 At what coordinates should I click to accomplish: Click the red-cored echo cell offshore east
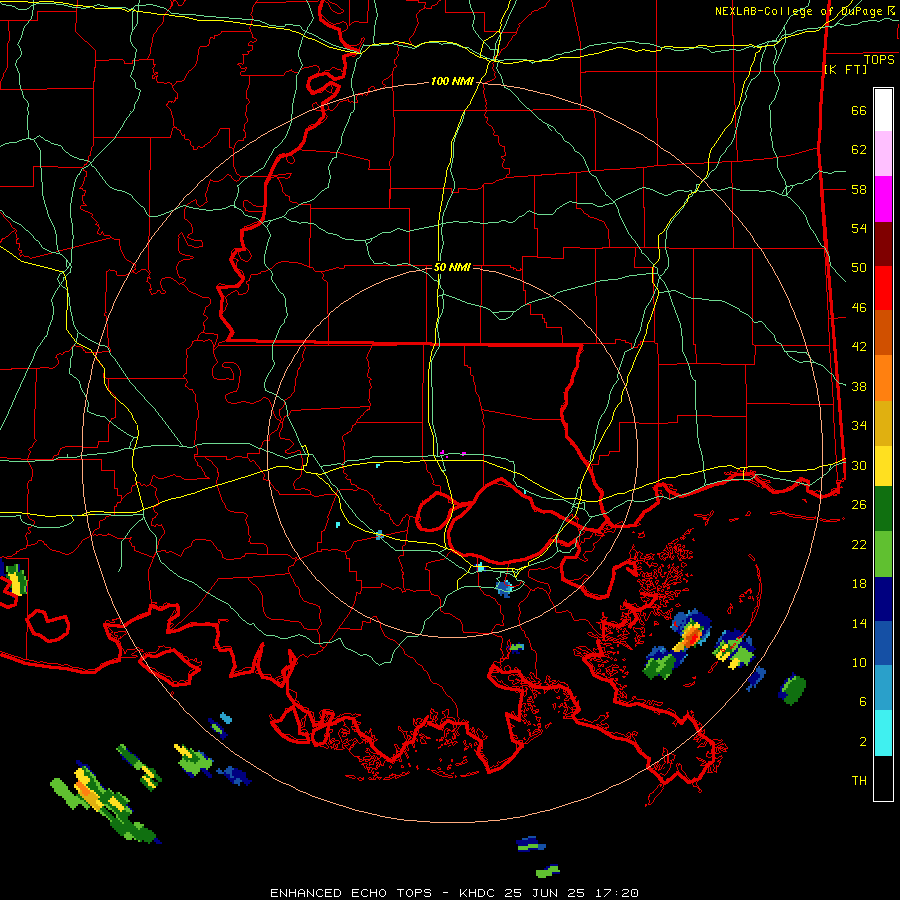[x=691, y=633]
